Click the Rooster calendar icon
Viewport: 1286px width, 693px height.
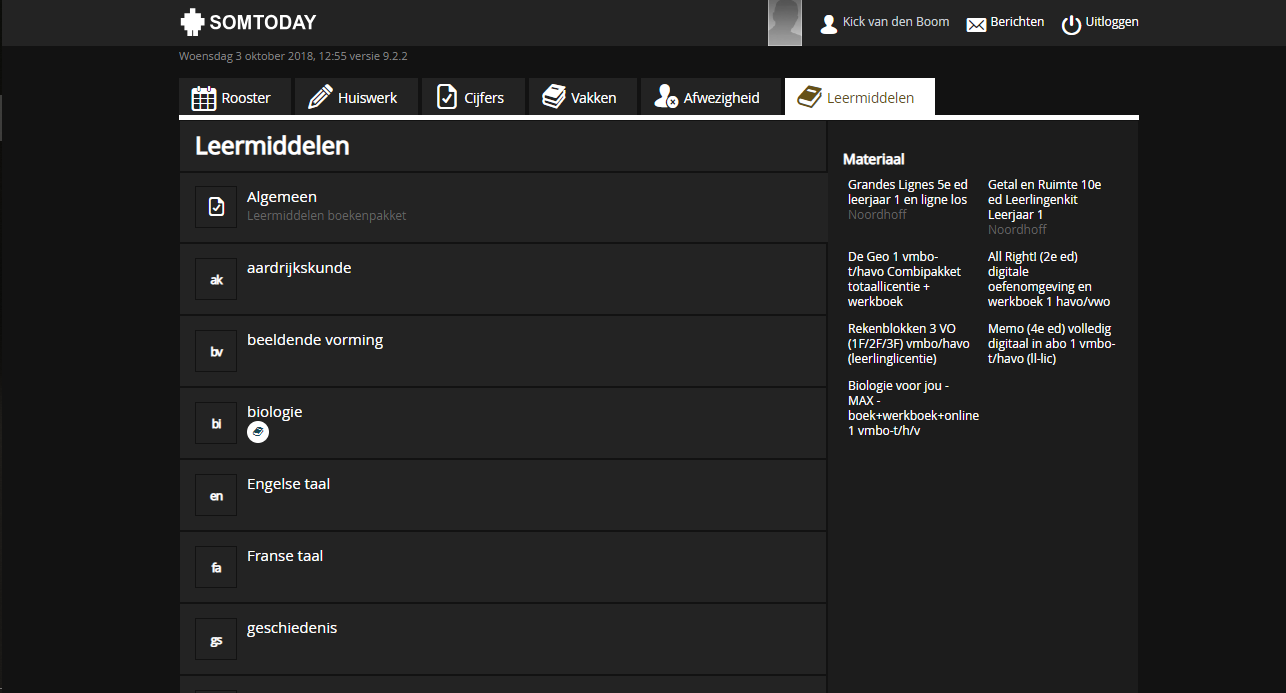[204, 98]
